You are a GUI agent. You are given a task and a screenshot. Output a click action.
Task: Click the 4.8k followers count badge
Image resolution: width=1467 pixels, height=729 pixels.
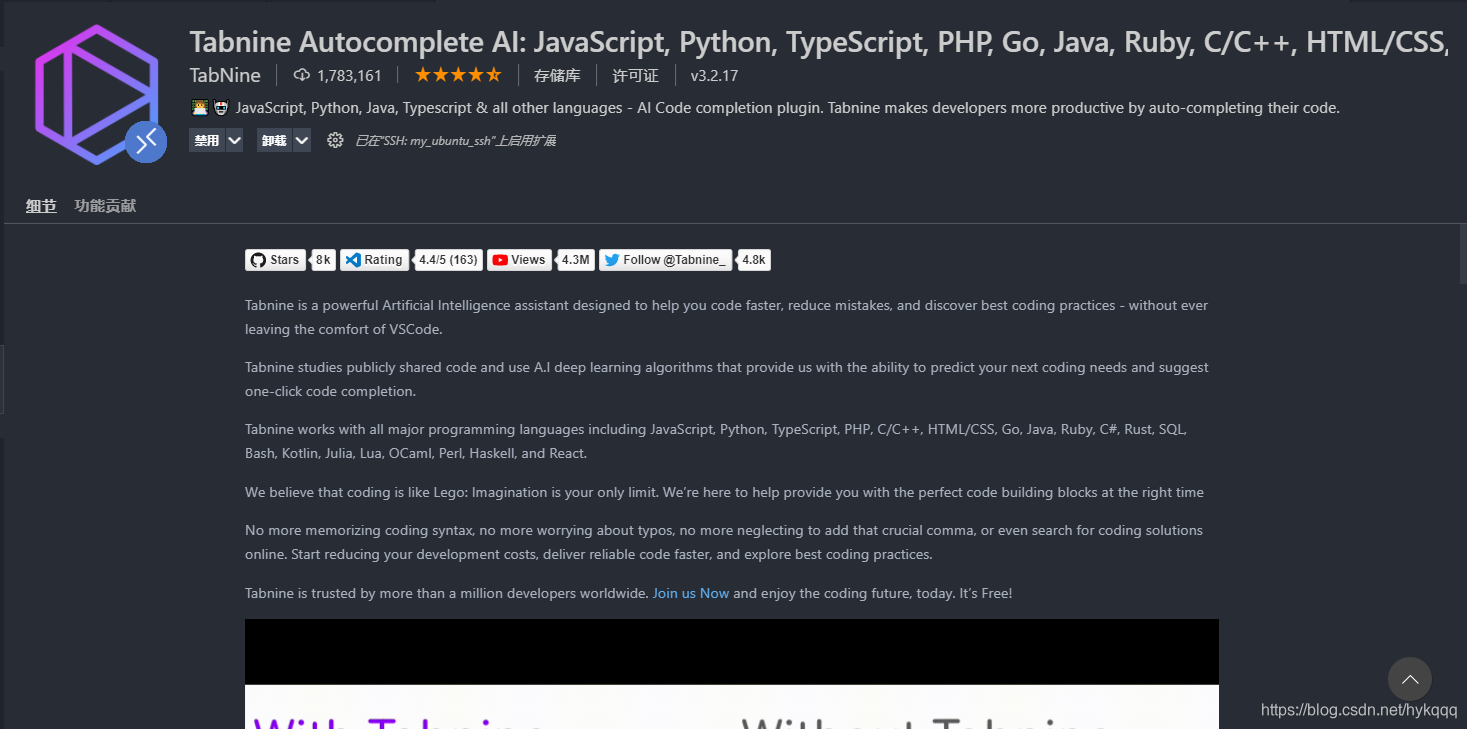753,260
